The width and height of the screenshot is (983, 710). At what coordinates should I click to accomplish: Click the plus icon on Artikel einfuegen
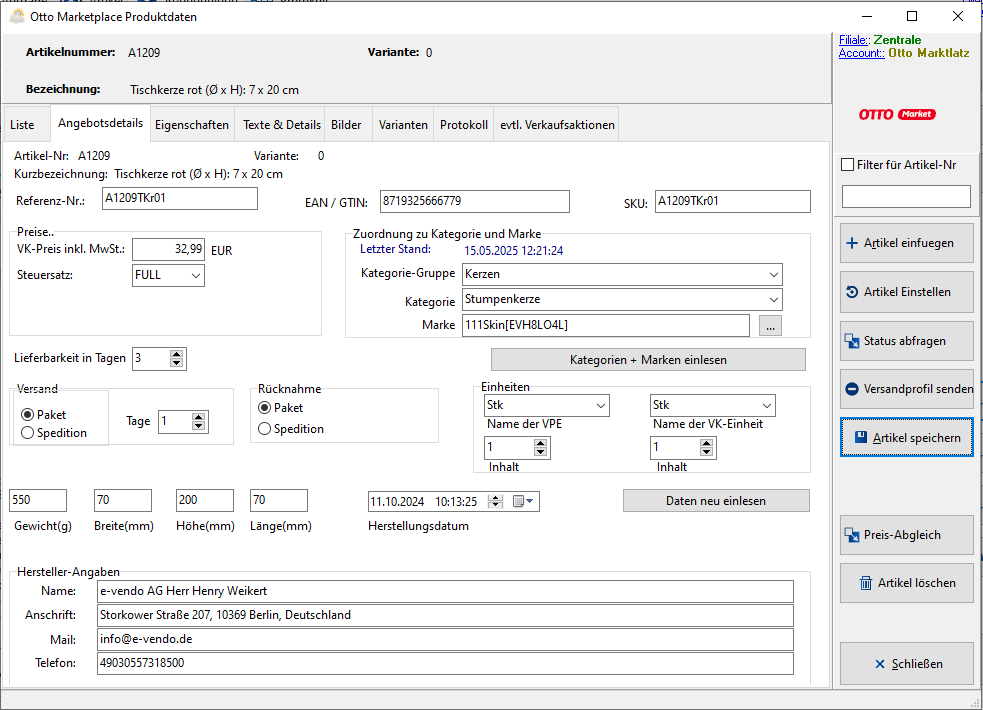coord(851,243)
